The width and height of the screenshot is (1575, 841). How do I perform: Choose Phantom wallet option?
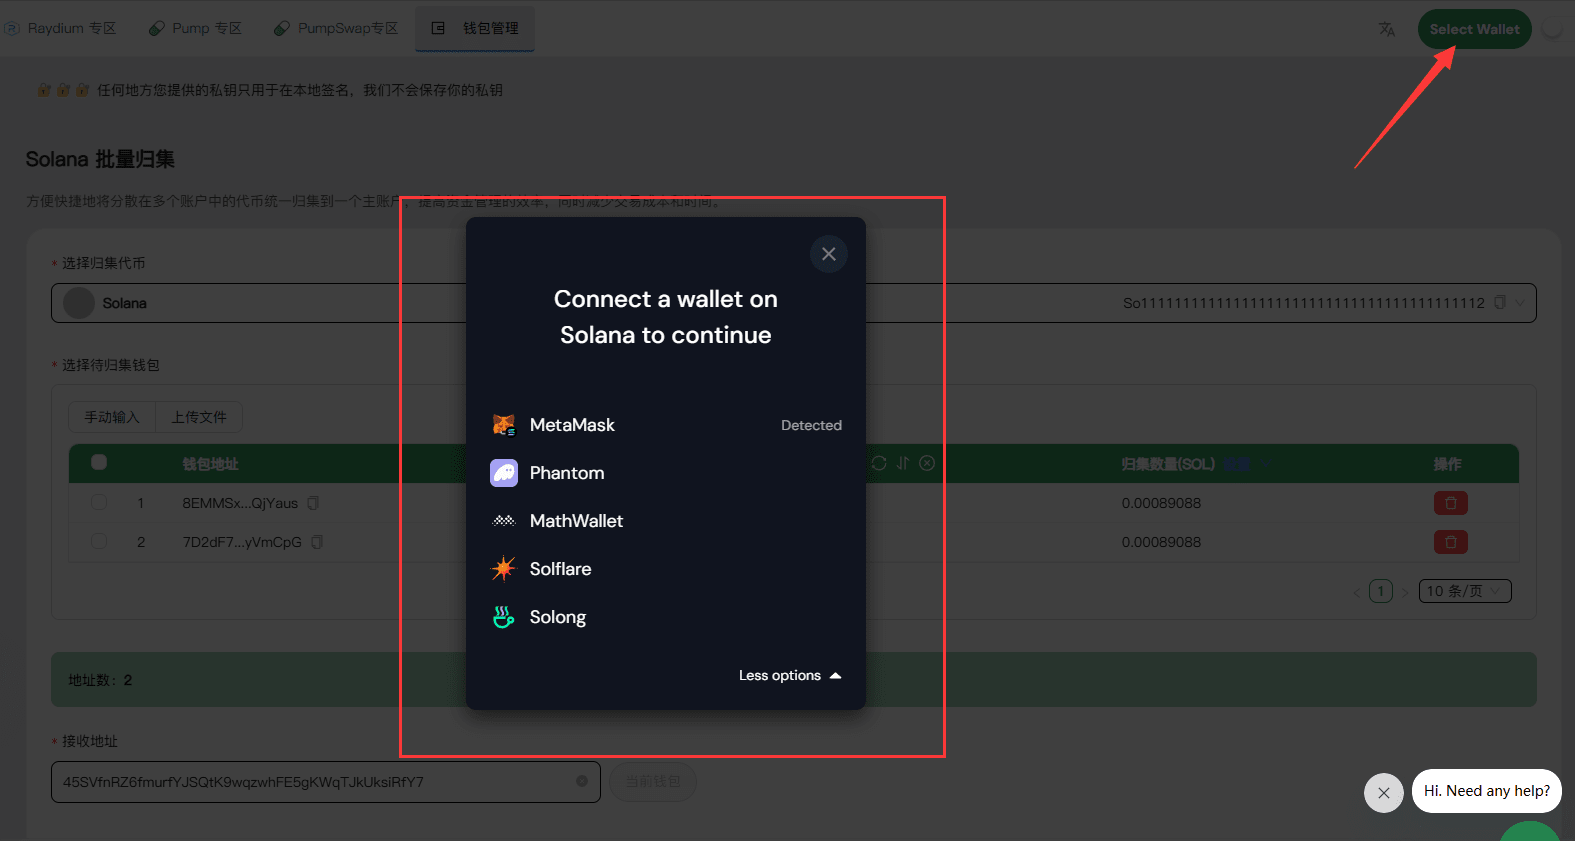[x=666, y=473]
